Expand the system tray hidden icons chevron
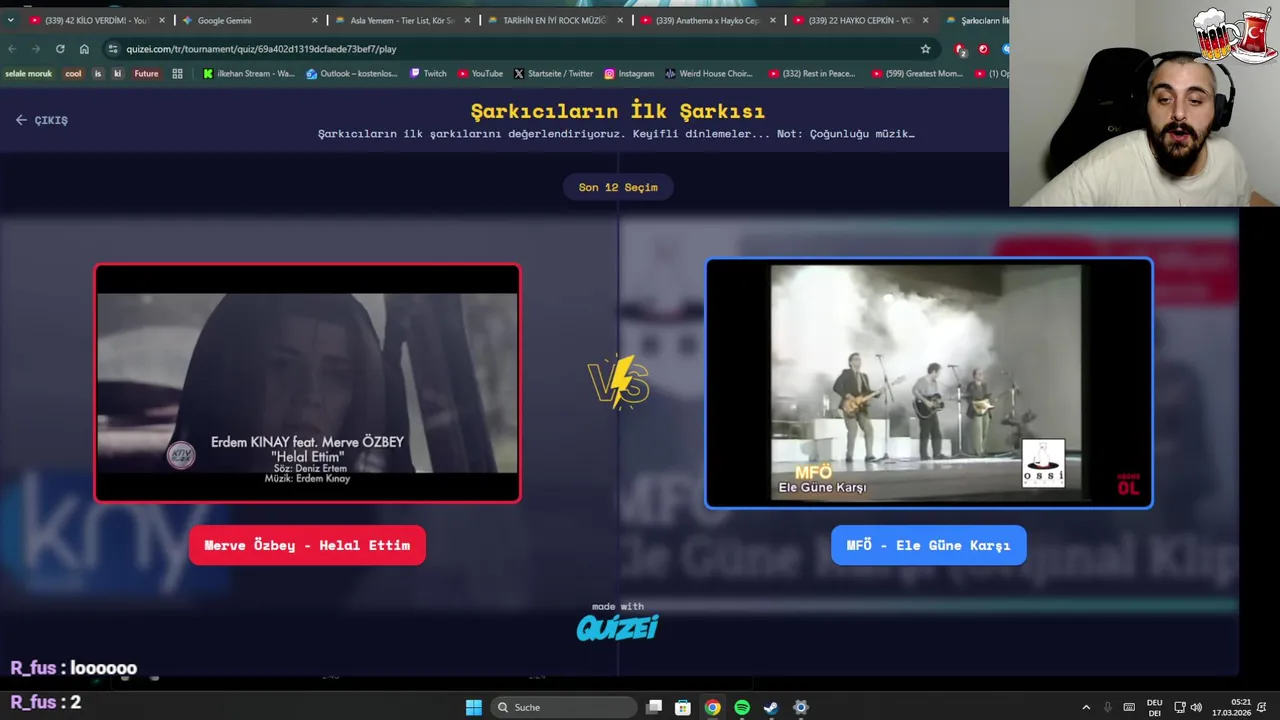This screenshot has width=1280, height=720. pyautogui.click(x=1086, y=707)
